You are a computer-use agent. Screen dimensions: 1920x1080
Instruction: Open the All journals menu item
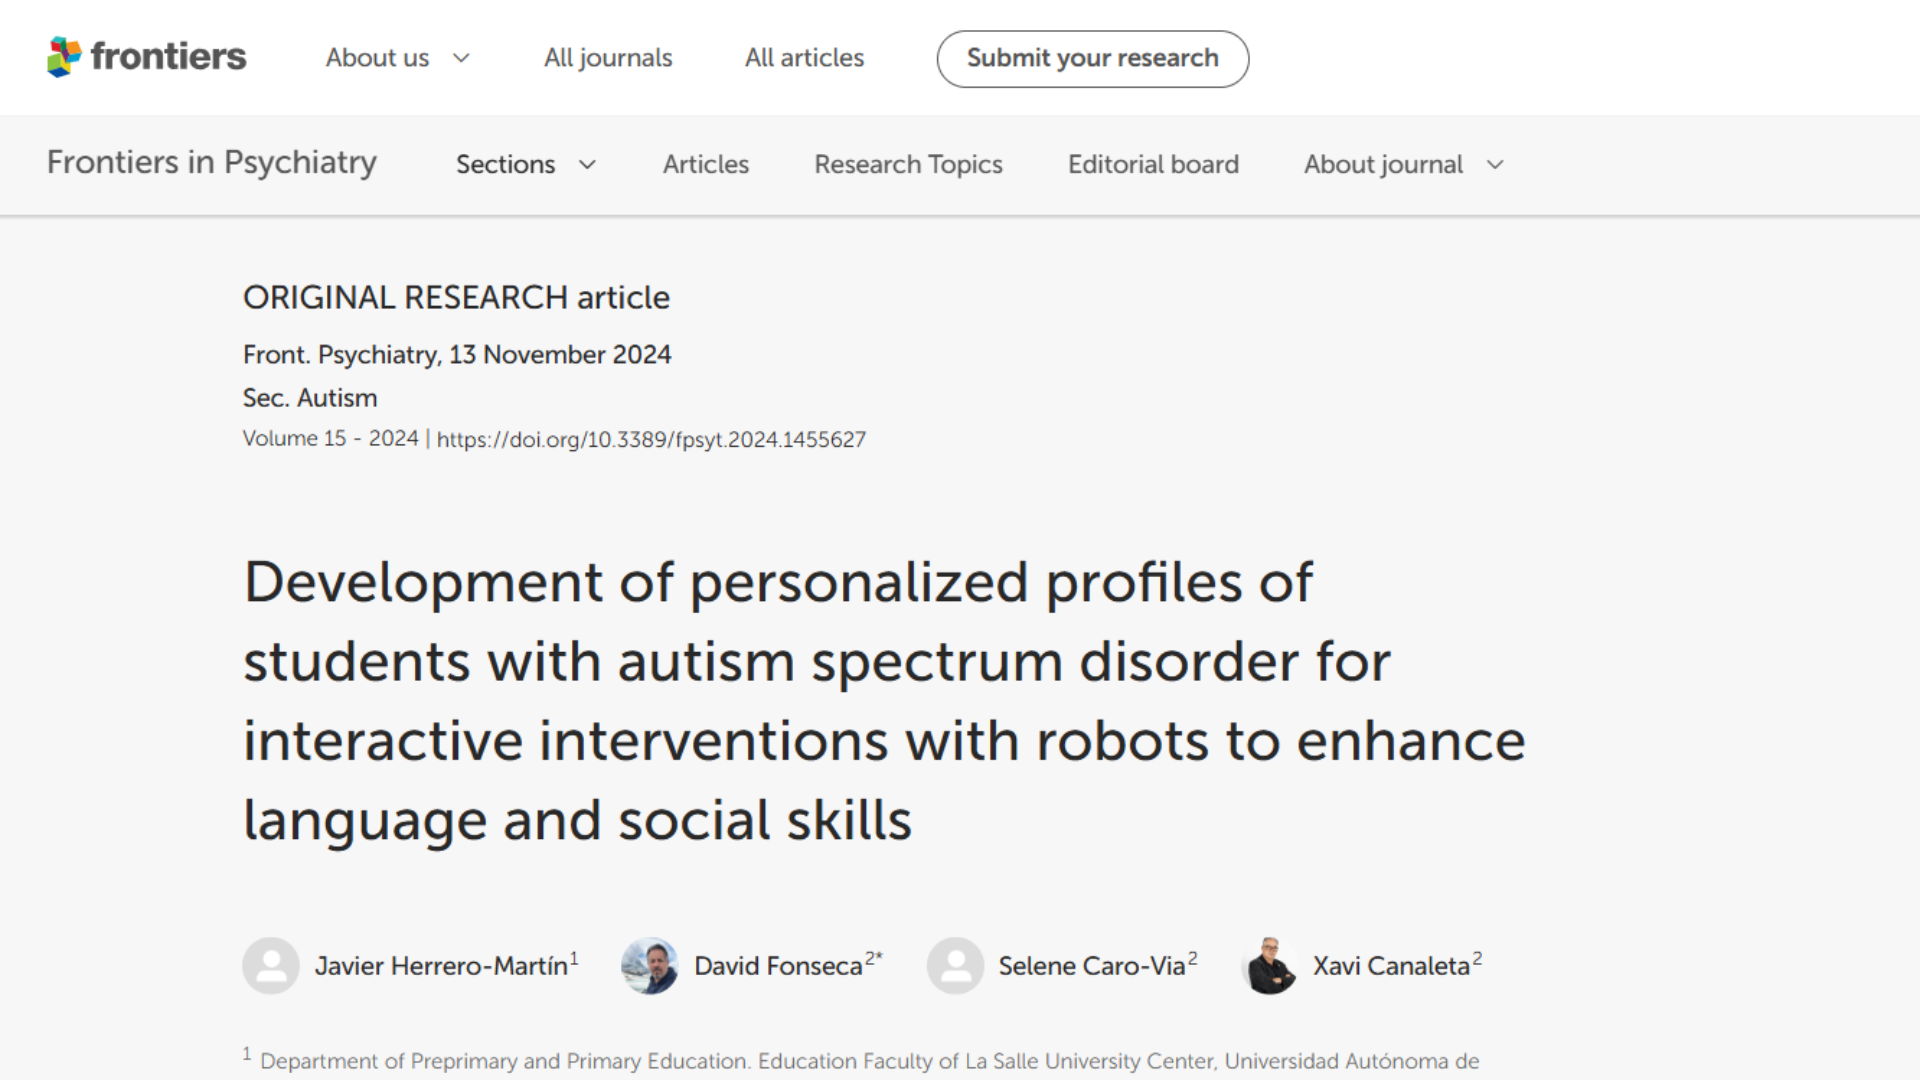608,58
